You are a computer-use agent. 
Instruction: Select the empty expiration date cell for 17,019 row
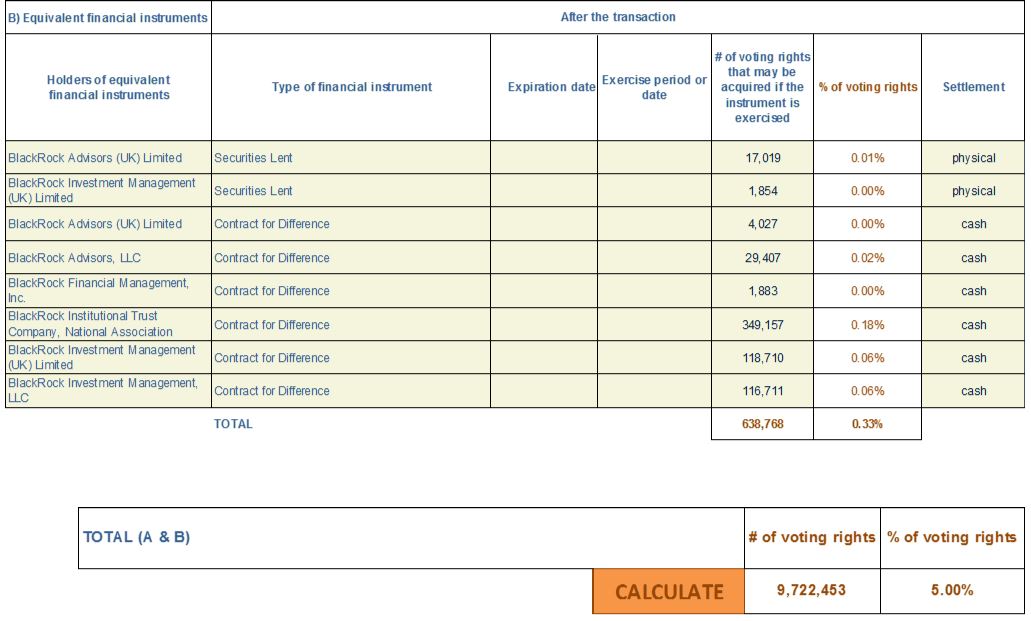coord(544,158)
